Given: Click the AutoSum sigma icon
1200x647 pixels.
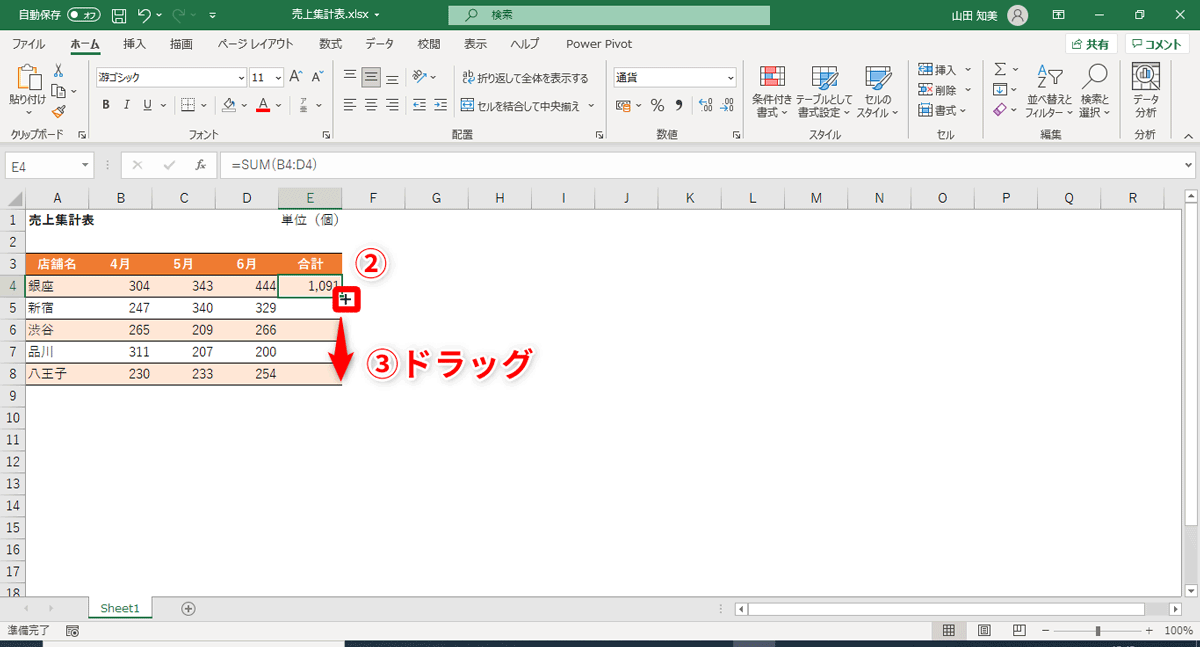Looking at the screenshot, I should [x=1000, y=70].
